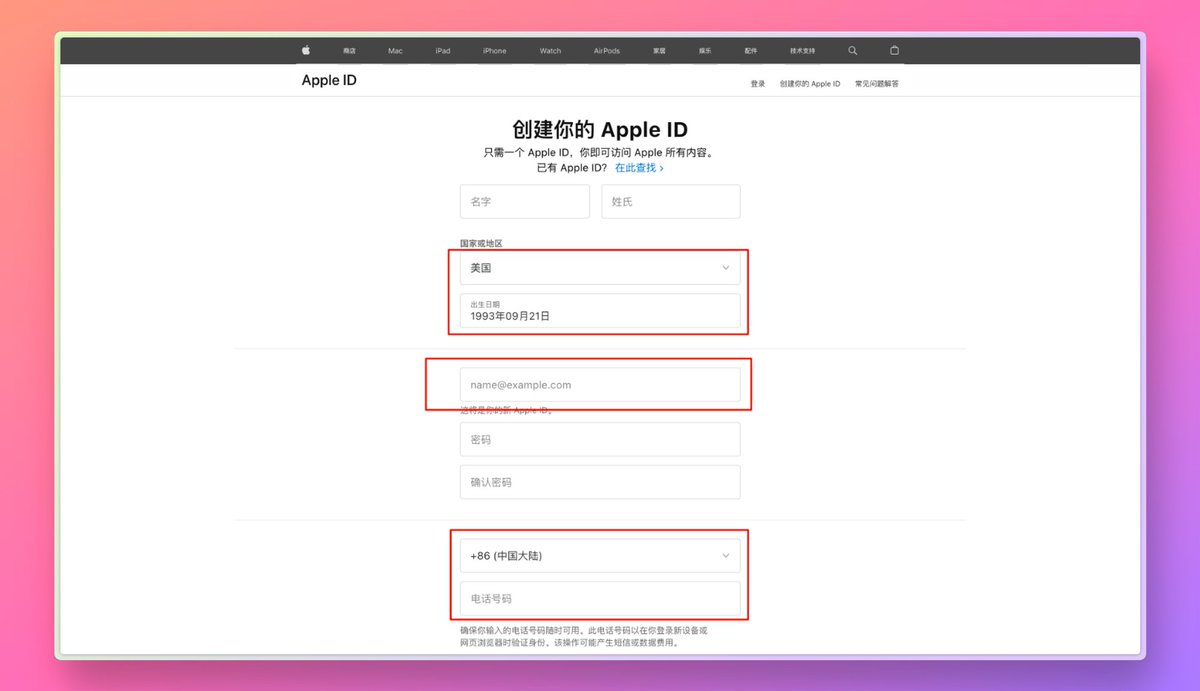The height and width of the screenshot is (691, 1200).
Task: Focus the 姓氏 input field
Action: click(671, 201)
